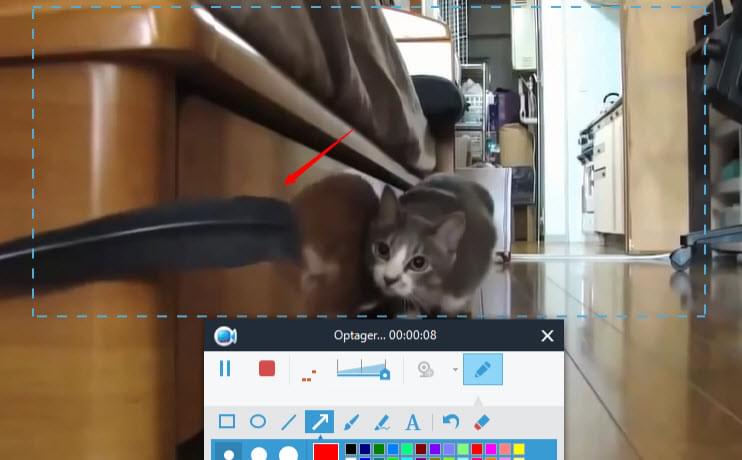The image size is (742, 460).
Task: Select the Highlighter tool
Action: coord(381,422)
